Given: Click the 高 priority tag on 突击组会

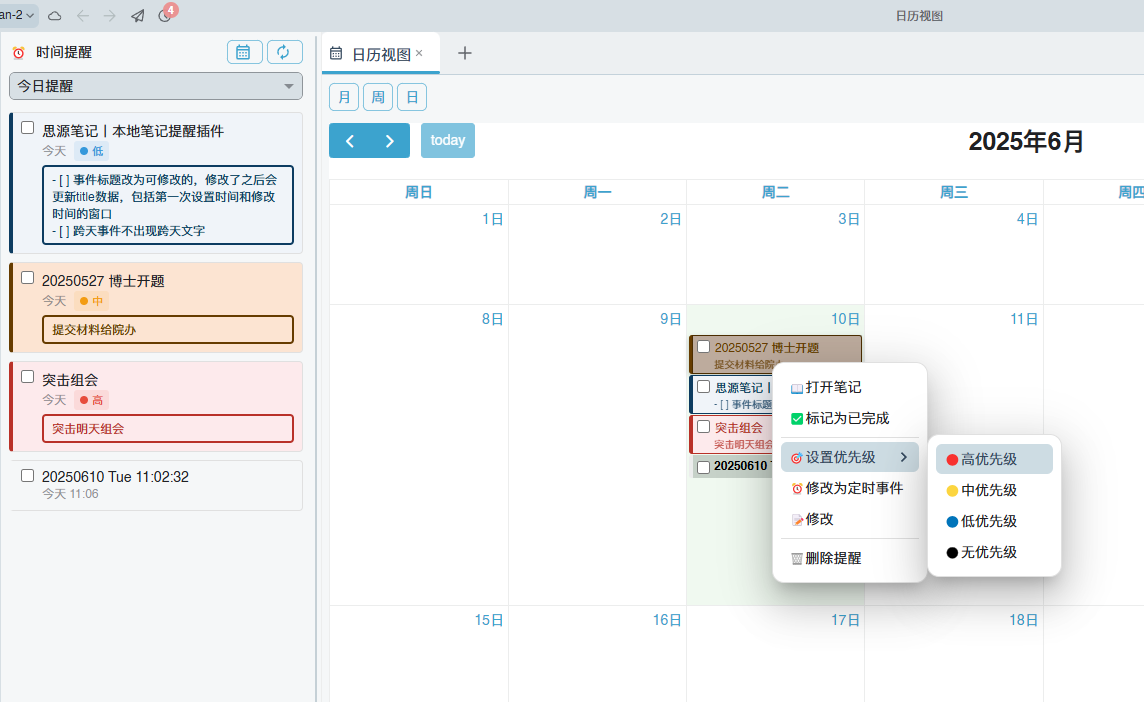Looking at the screenshot, I should tap(91, 401).
